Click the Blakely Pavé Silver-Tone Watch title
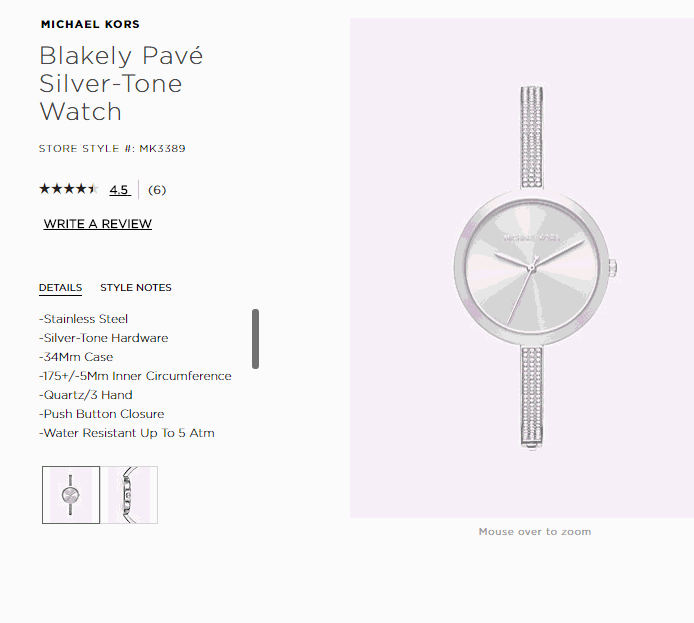The image size is (694, 623). 121,83
